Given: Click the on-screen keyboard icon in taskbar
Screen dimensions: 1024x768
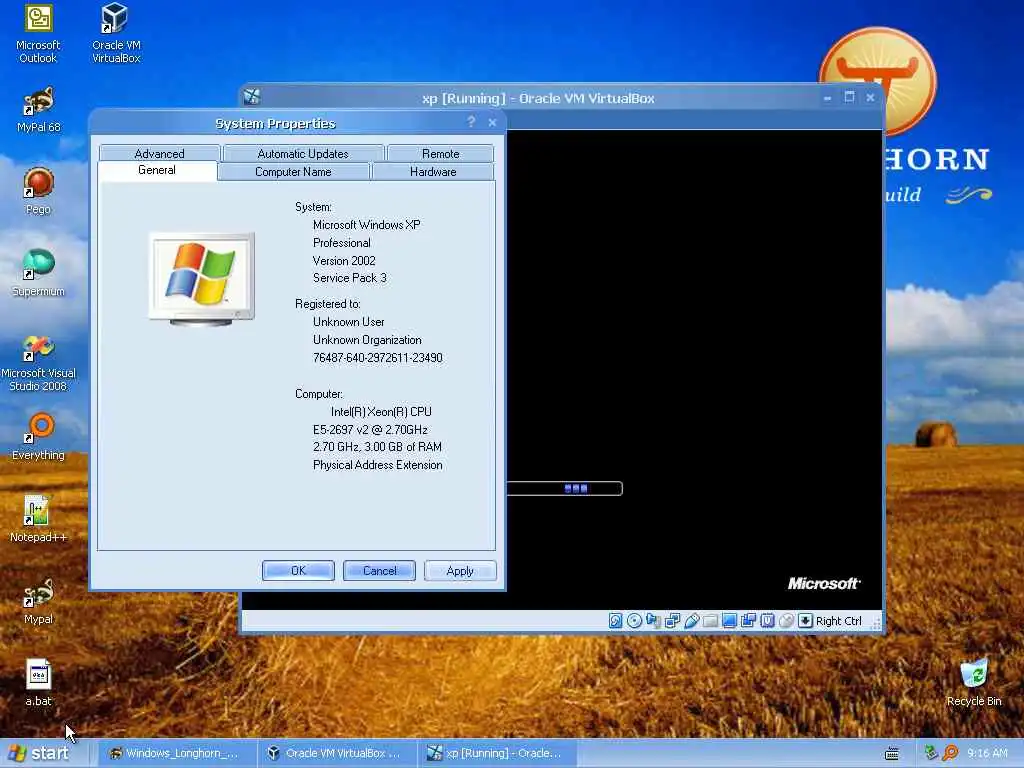Looking at the screenshot, I should point(891,754).
